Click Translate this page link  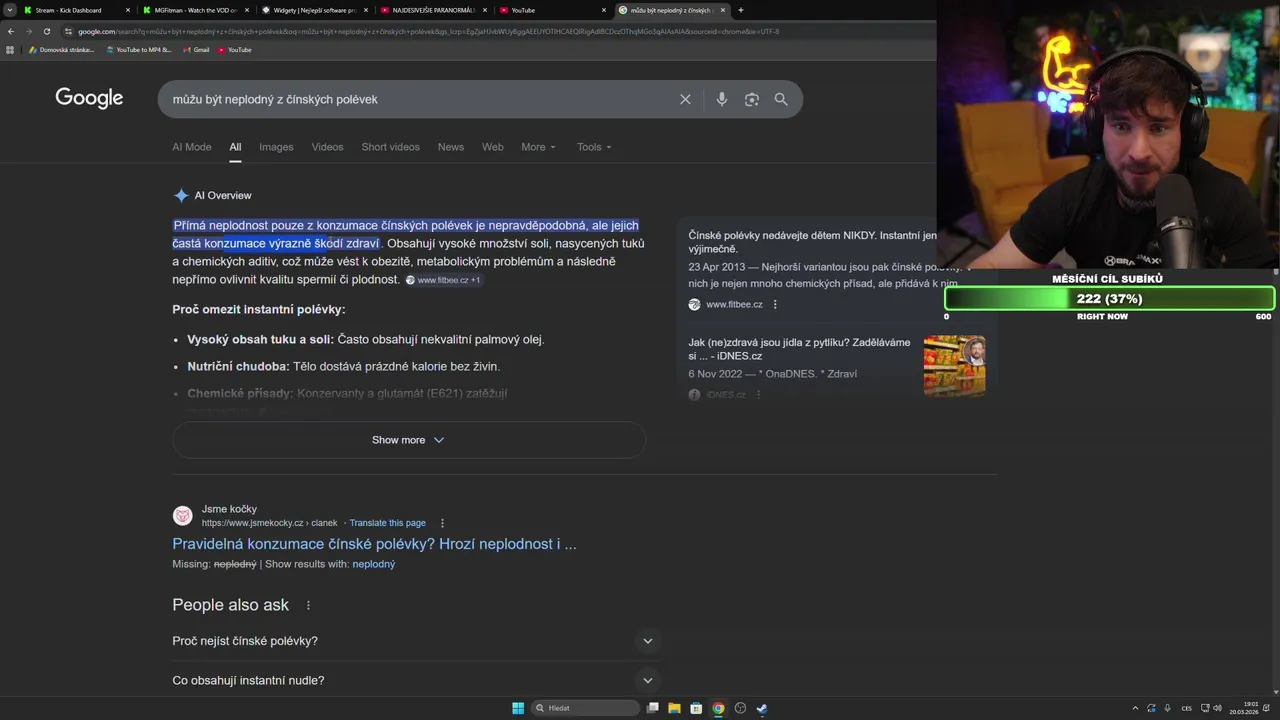click(387, 523)
